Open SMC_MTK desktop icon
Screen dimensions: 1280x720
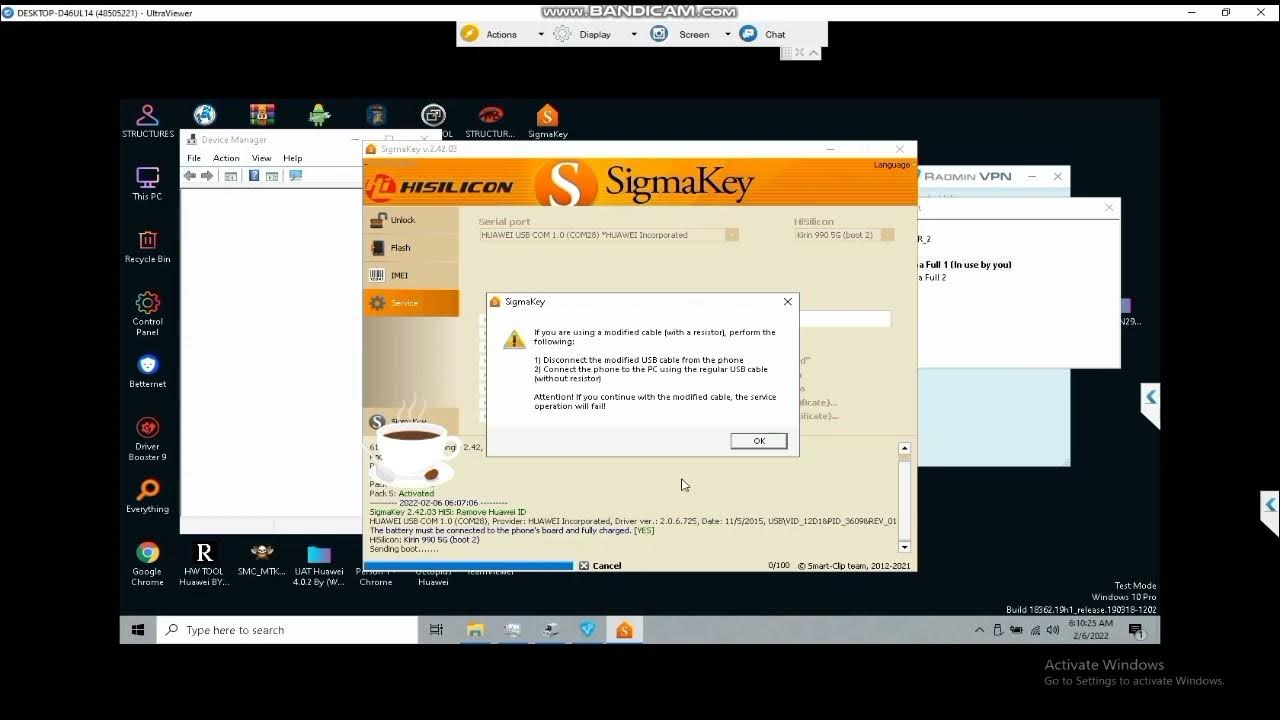[262, 558]
